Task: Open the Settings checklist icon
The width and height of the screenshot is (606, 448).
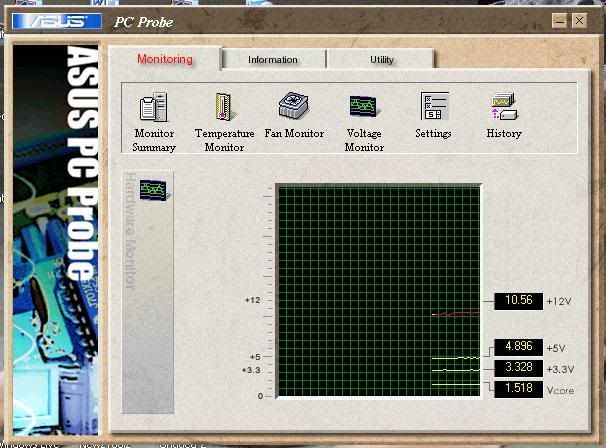Action: point(435,106)
